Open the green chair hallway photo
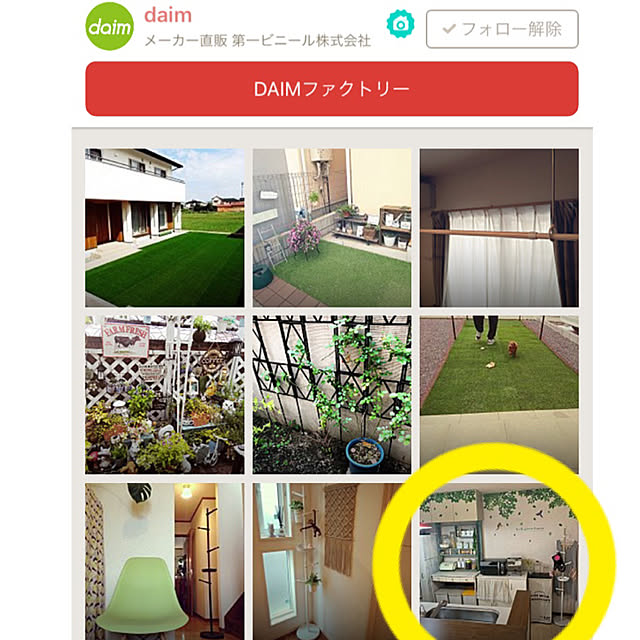 pos(164,562)
